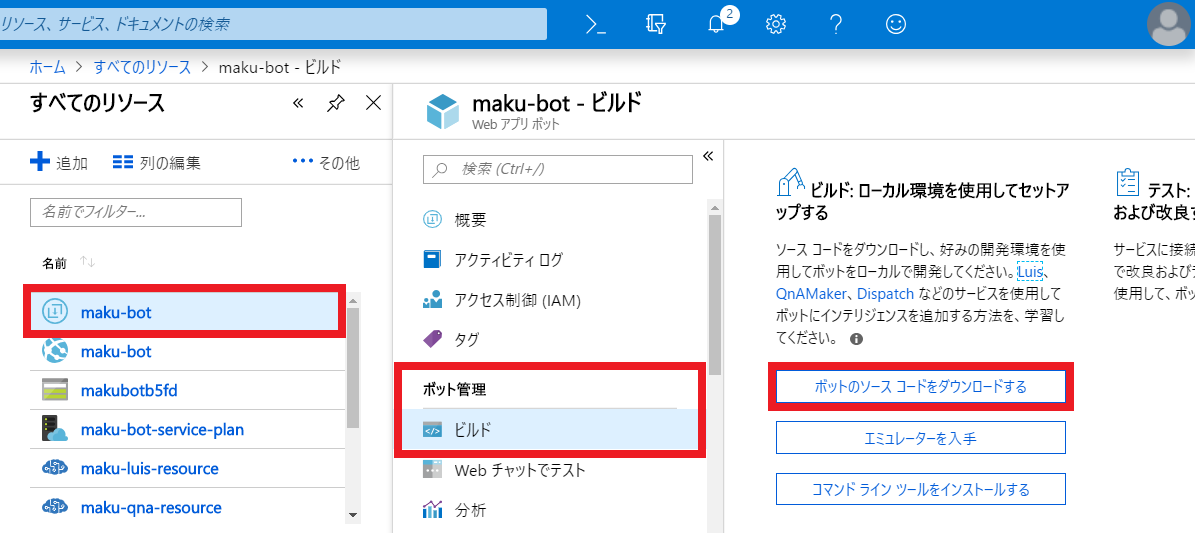Click the テスト clipboard heading icon
The width and height of the screenshot is (1195, 533).
tap(1128, 183)
